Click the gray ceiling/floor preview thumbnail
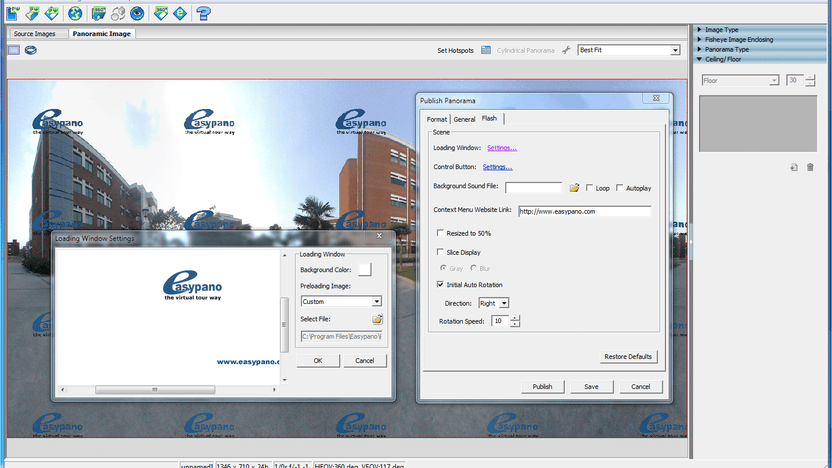832x468 pixels. (758, 124)
